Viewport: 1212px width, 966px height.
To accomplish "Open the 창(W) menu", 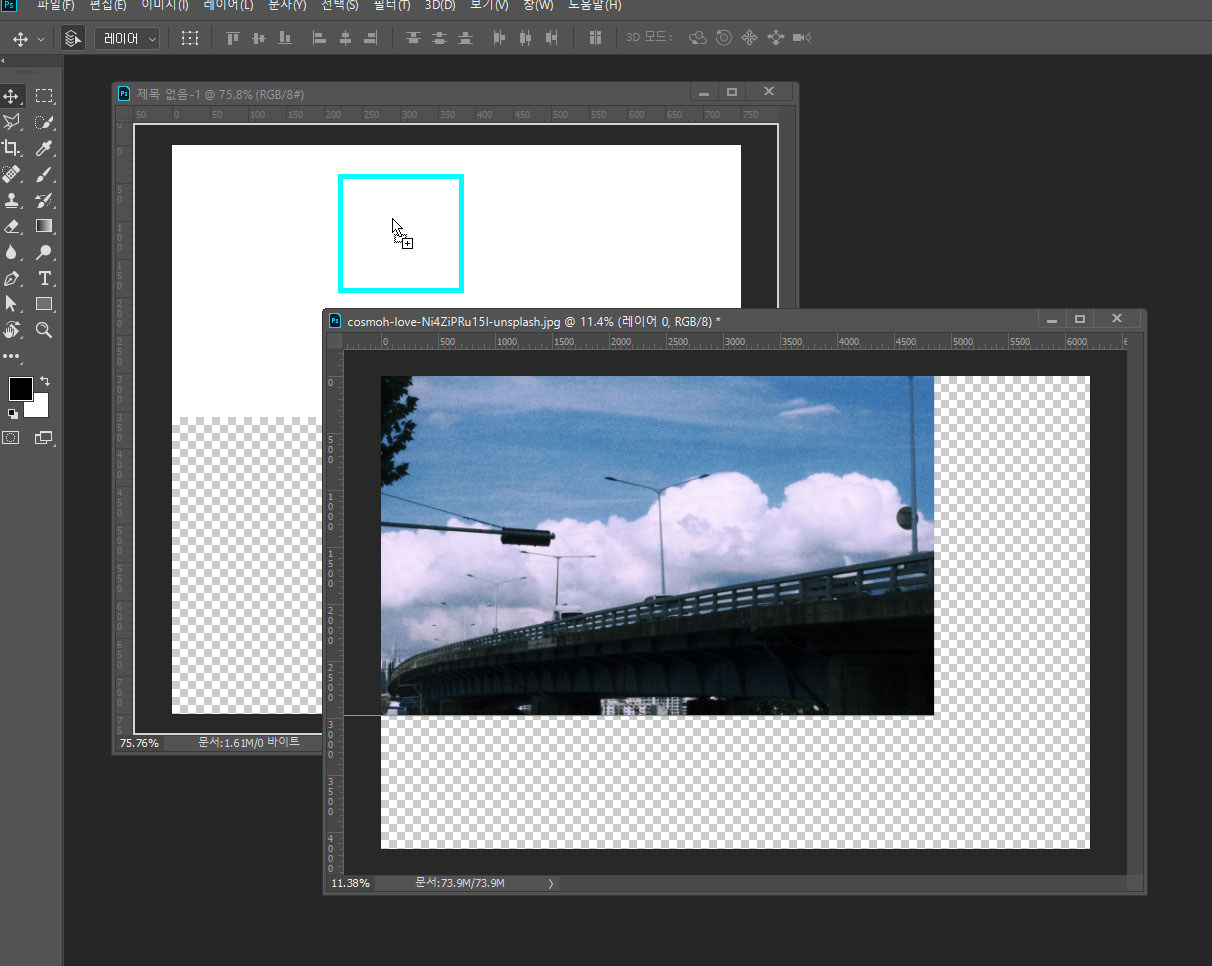I will [x=538, y=5].
